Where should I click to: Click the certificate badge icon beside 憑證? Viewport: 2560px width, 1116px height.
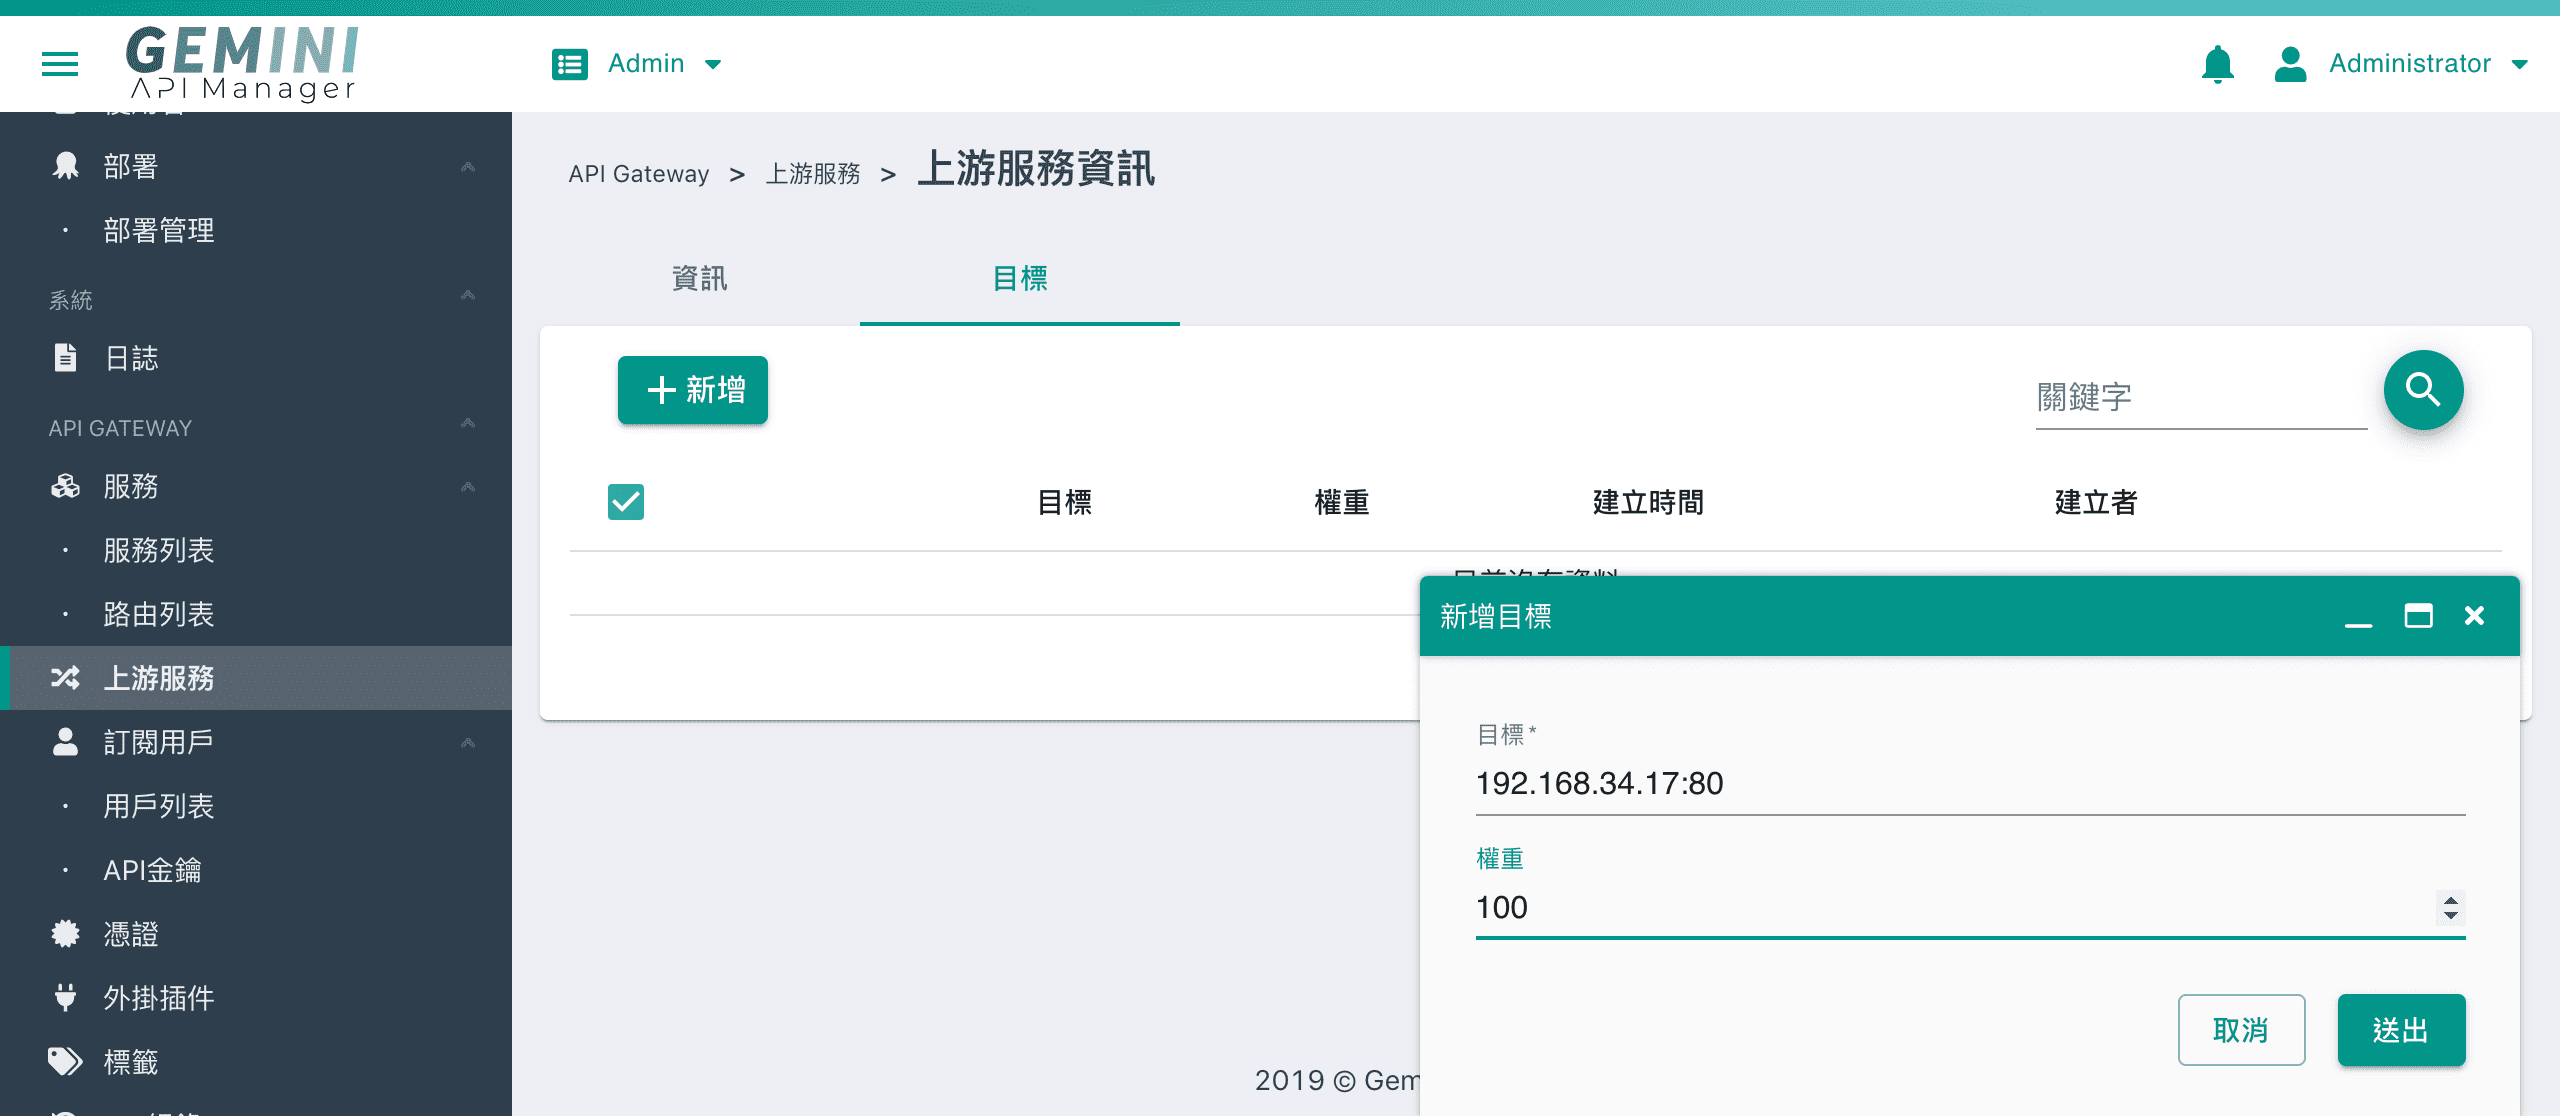[x=66, y=934]
